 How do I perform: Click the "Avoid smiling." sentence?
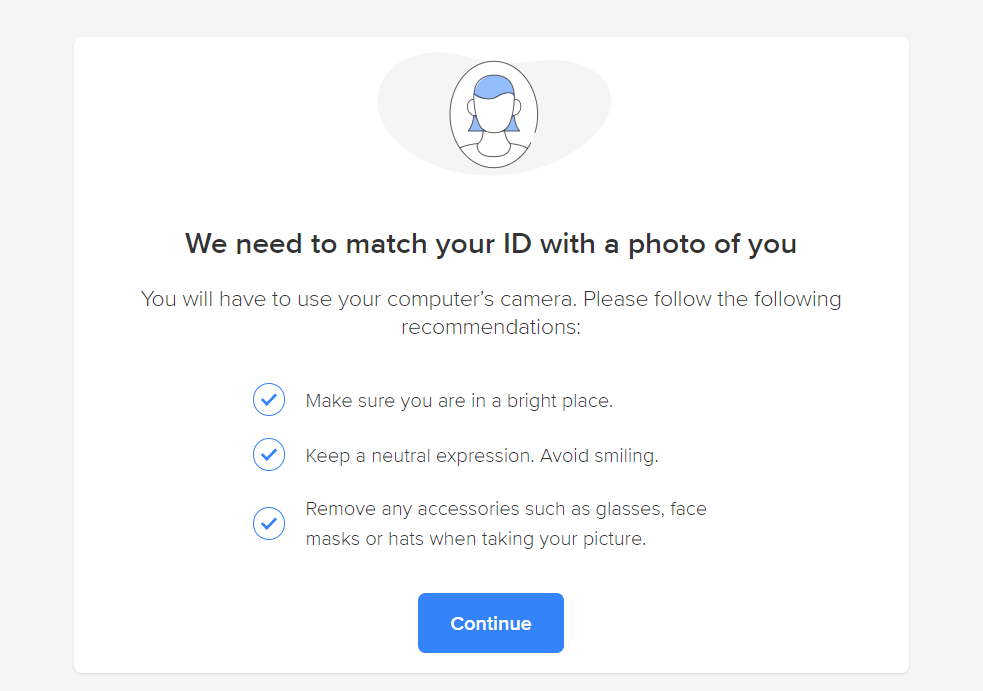(599, 456)
